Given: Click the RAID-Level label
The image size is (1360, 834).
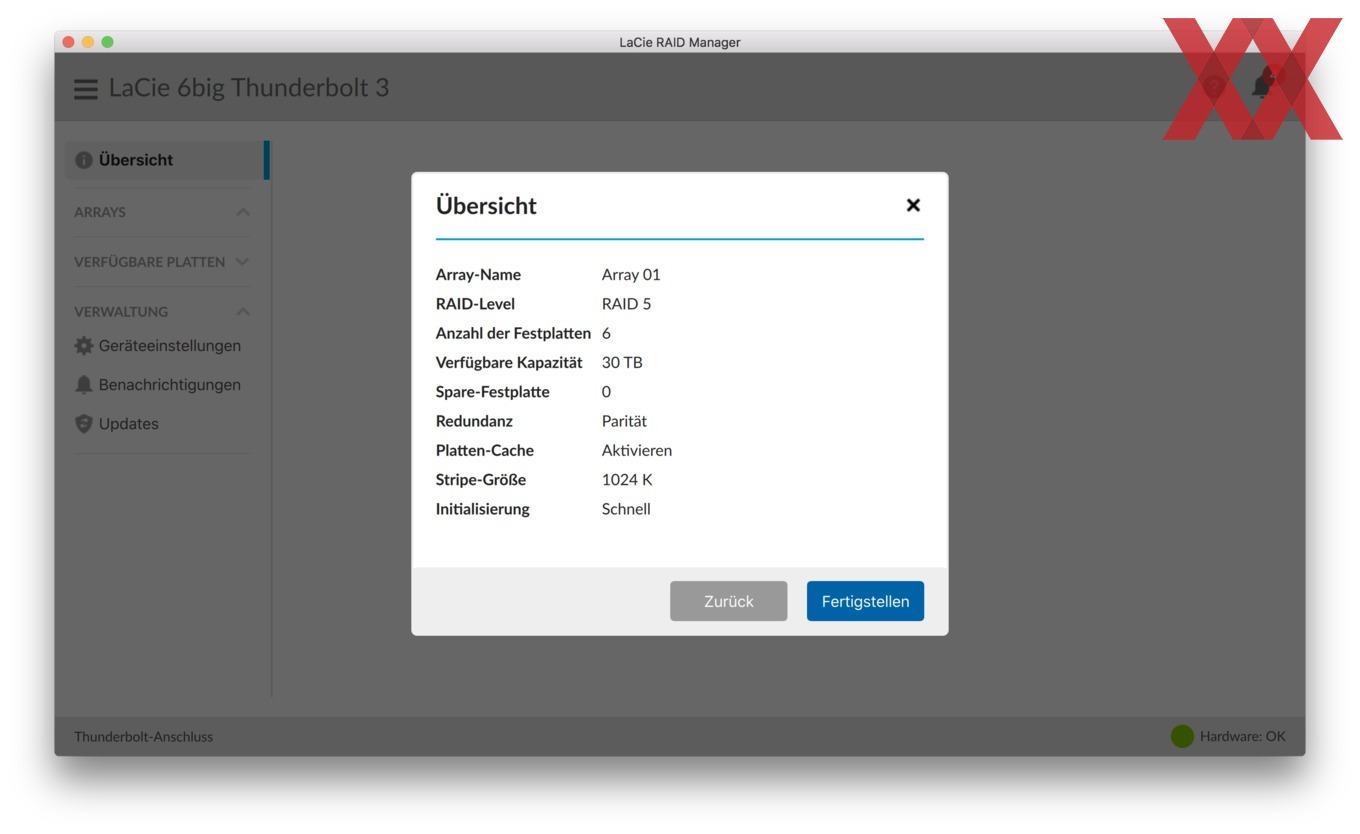Looking at the screenshot, I should pyautogui.click(x=475, y=304).
